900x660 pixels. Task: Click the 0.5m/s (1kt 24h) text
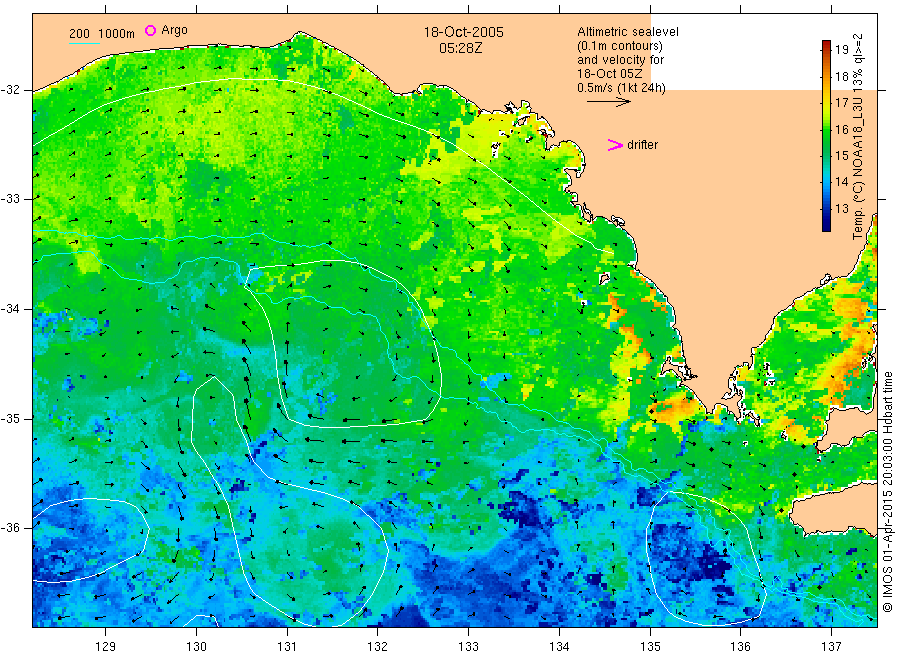tap(622, 88)
